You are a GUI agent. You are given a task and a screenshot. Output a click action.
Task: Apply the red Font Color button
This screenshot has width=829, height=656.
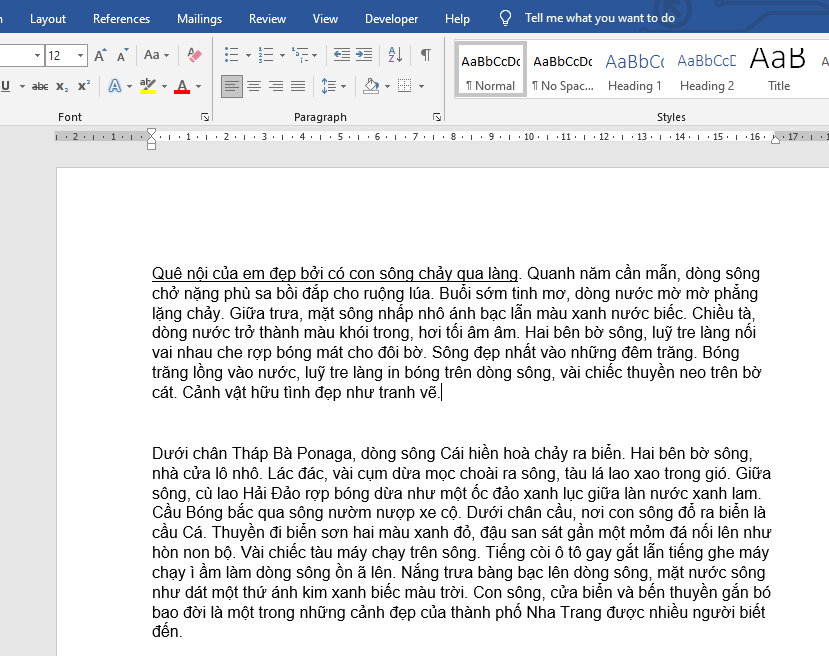tap(182, 86)
